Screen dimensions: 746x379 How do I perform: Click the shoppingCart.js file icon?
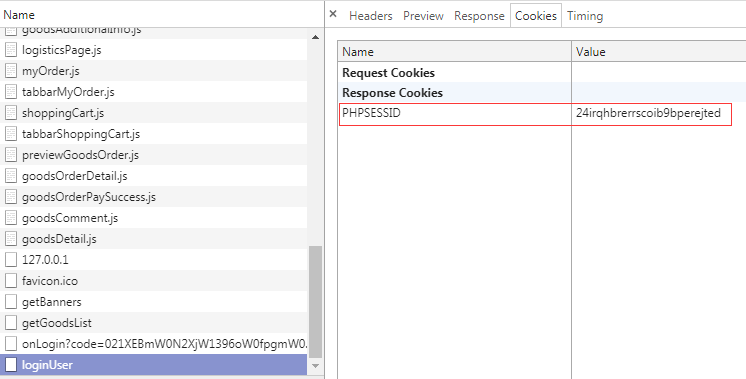10,113
